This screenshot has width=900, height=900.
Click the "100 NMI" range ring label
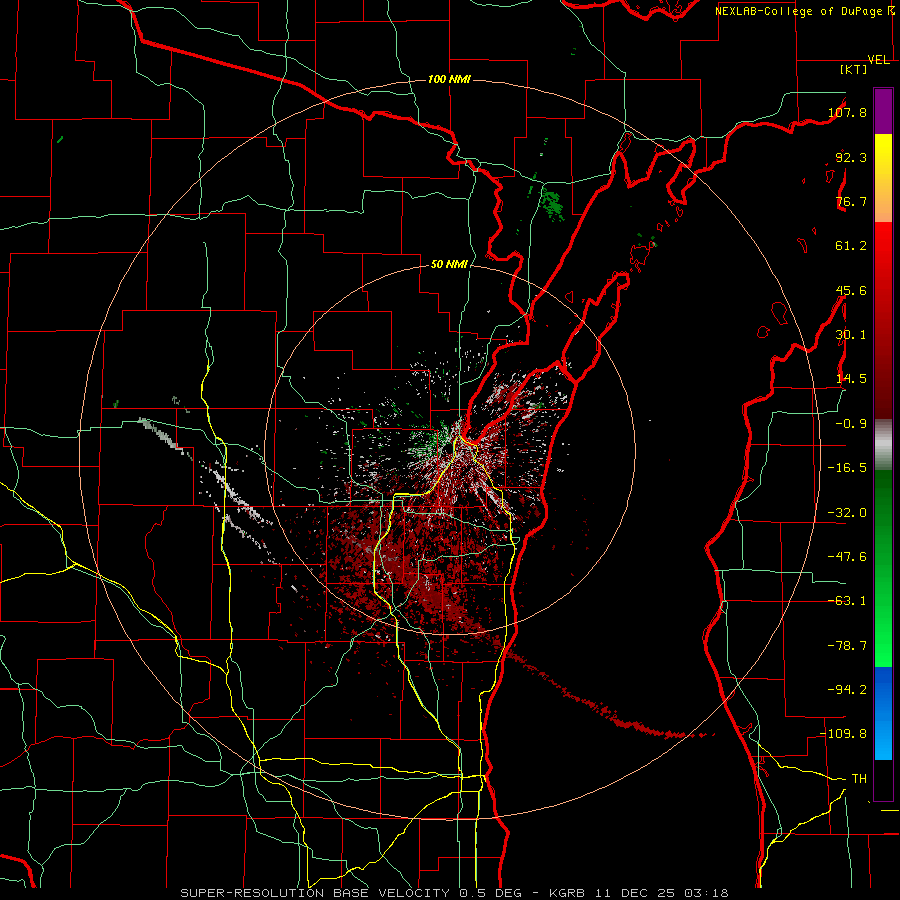tap(449, 79)
